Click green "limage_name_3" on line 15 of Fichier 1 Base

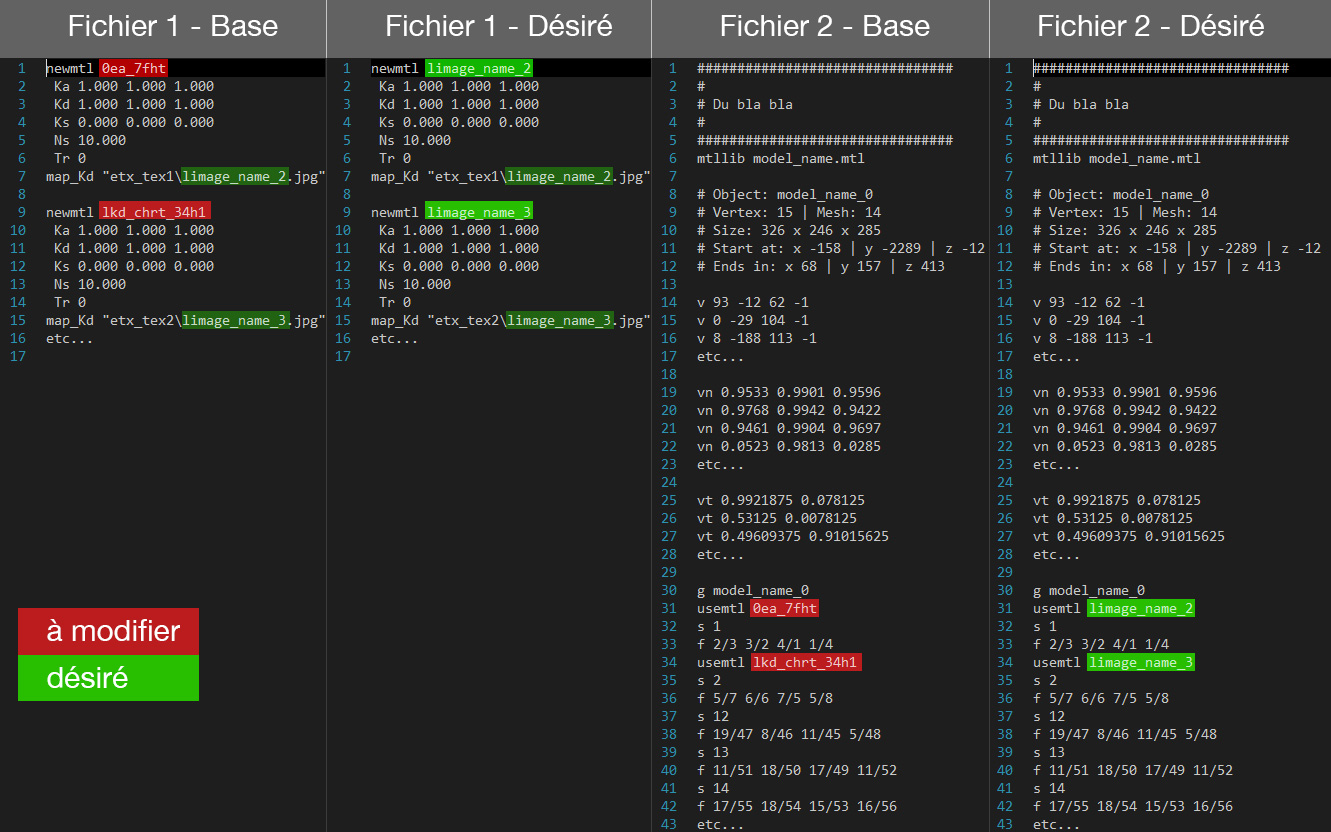236,320
